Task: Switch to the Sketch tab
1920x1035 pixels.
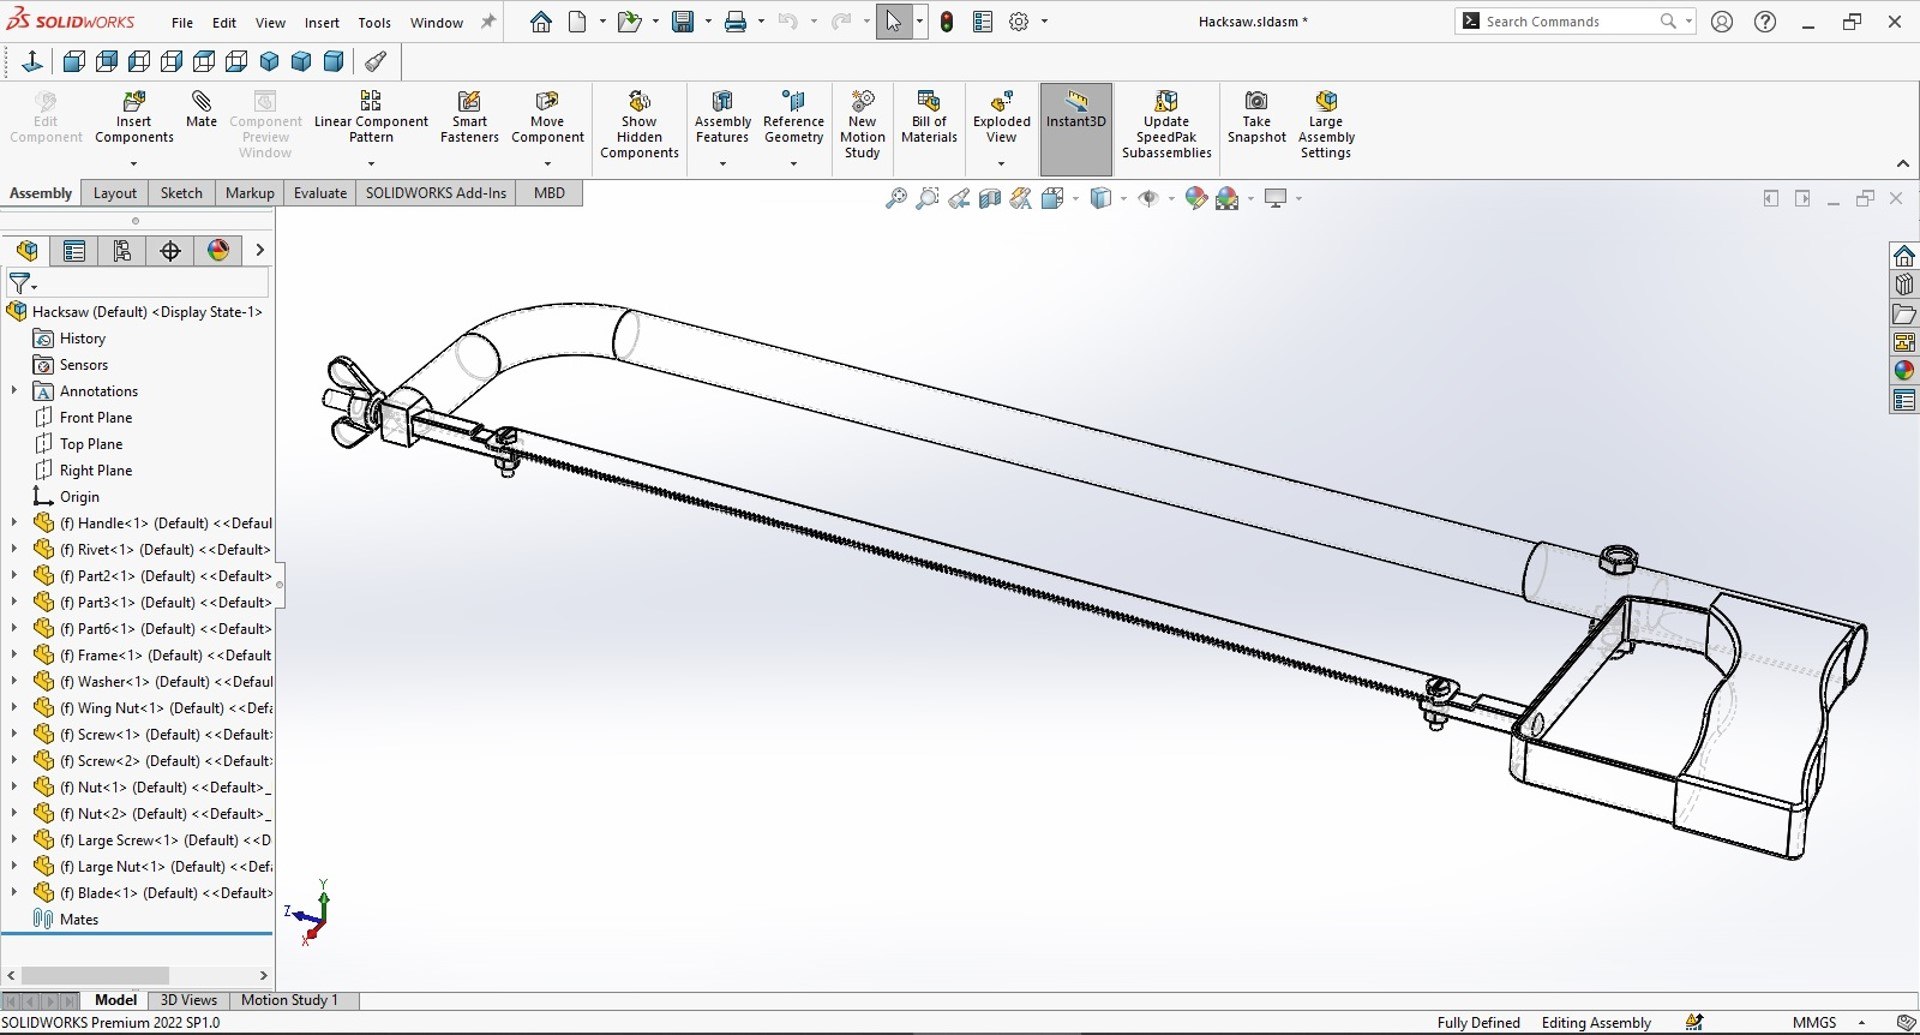Action: [x=181, y=193]
